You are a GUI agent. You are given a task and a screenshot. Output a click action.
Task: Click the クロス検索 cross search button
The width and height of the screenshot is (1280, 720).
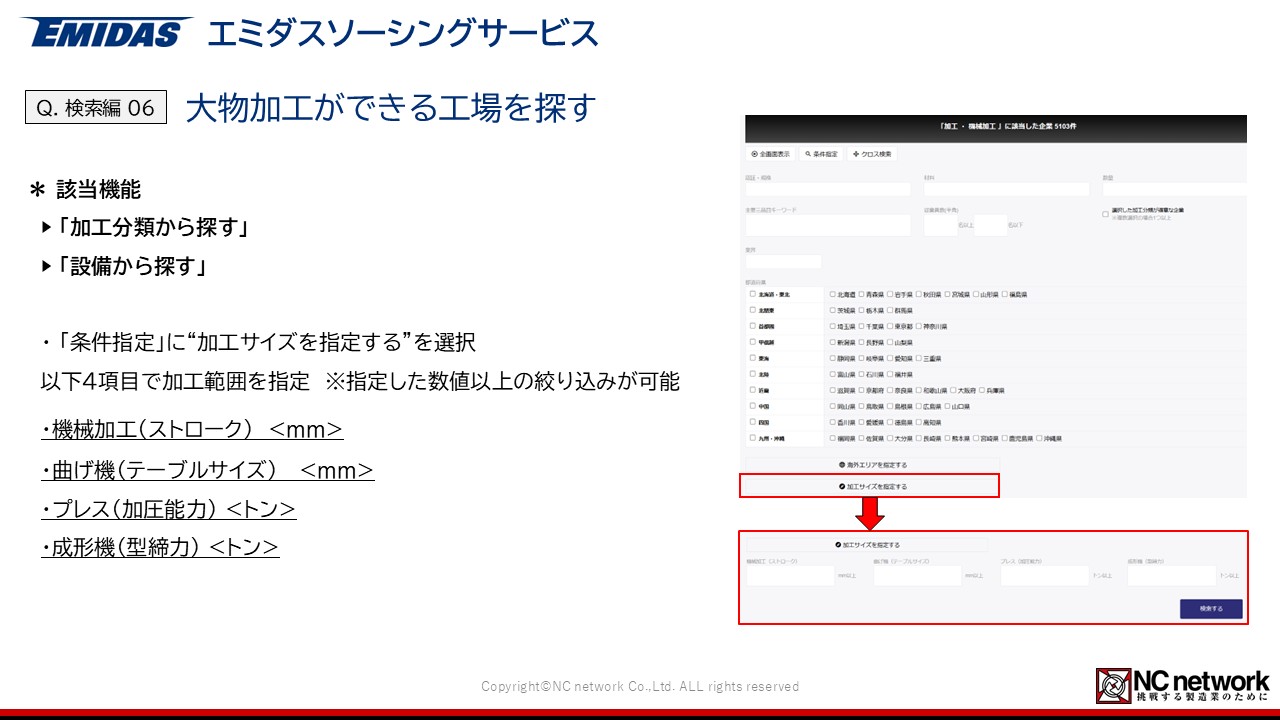pos(872,155)
